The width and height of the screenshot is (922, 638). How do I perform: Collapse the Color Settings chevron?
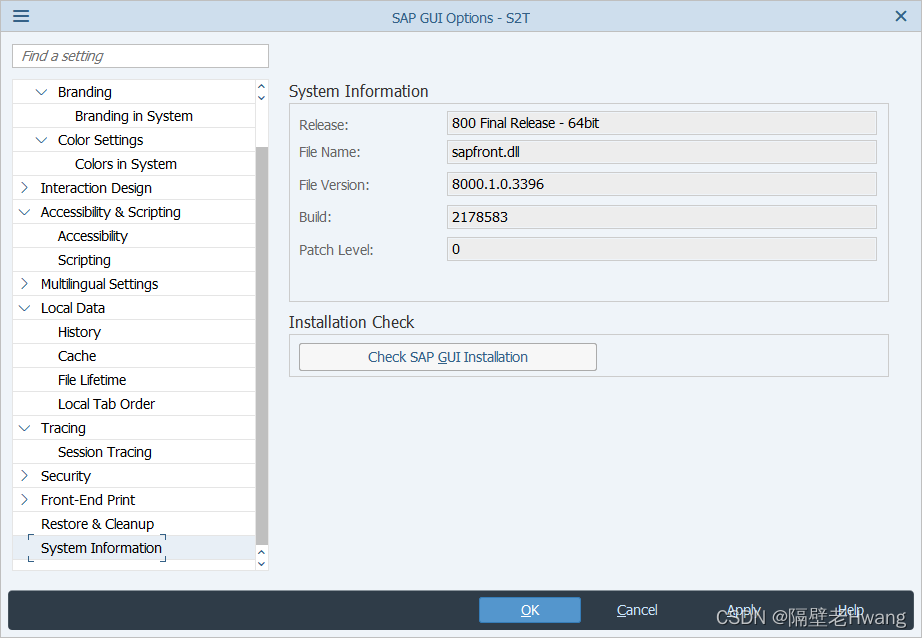(41, 140)
